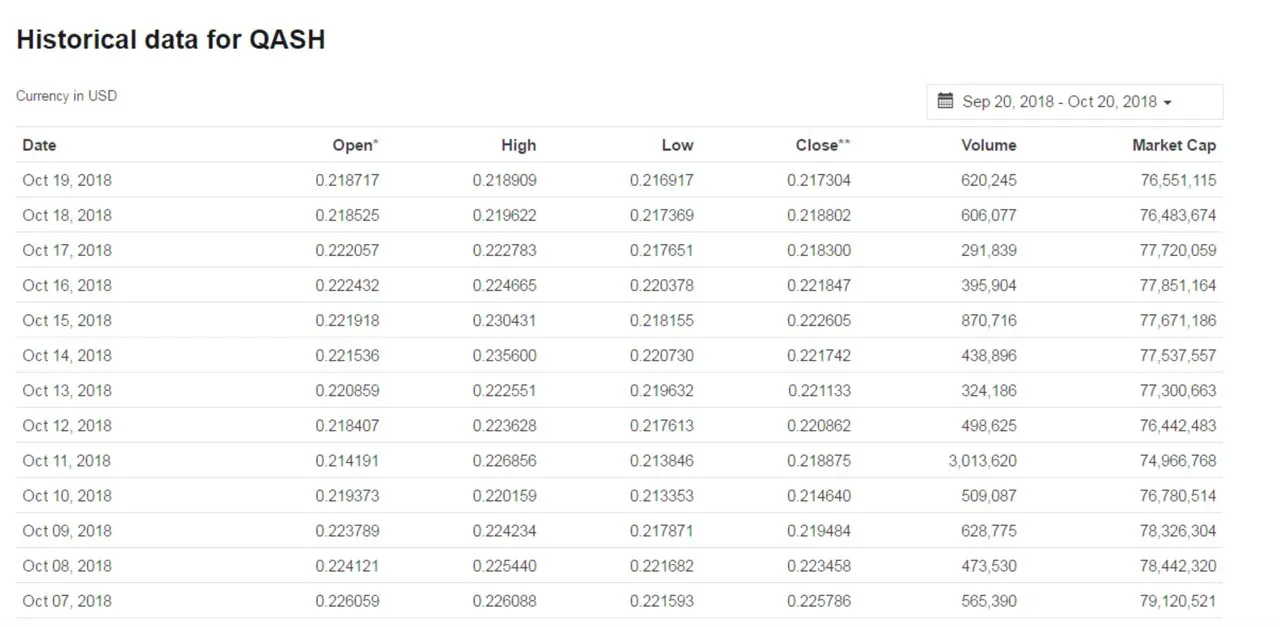Image resolution: width=1280 pixels, height=627 pixels.
Task: Click the open value 0.218717
Action: click(347, 181)
